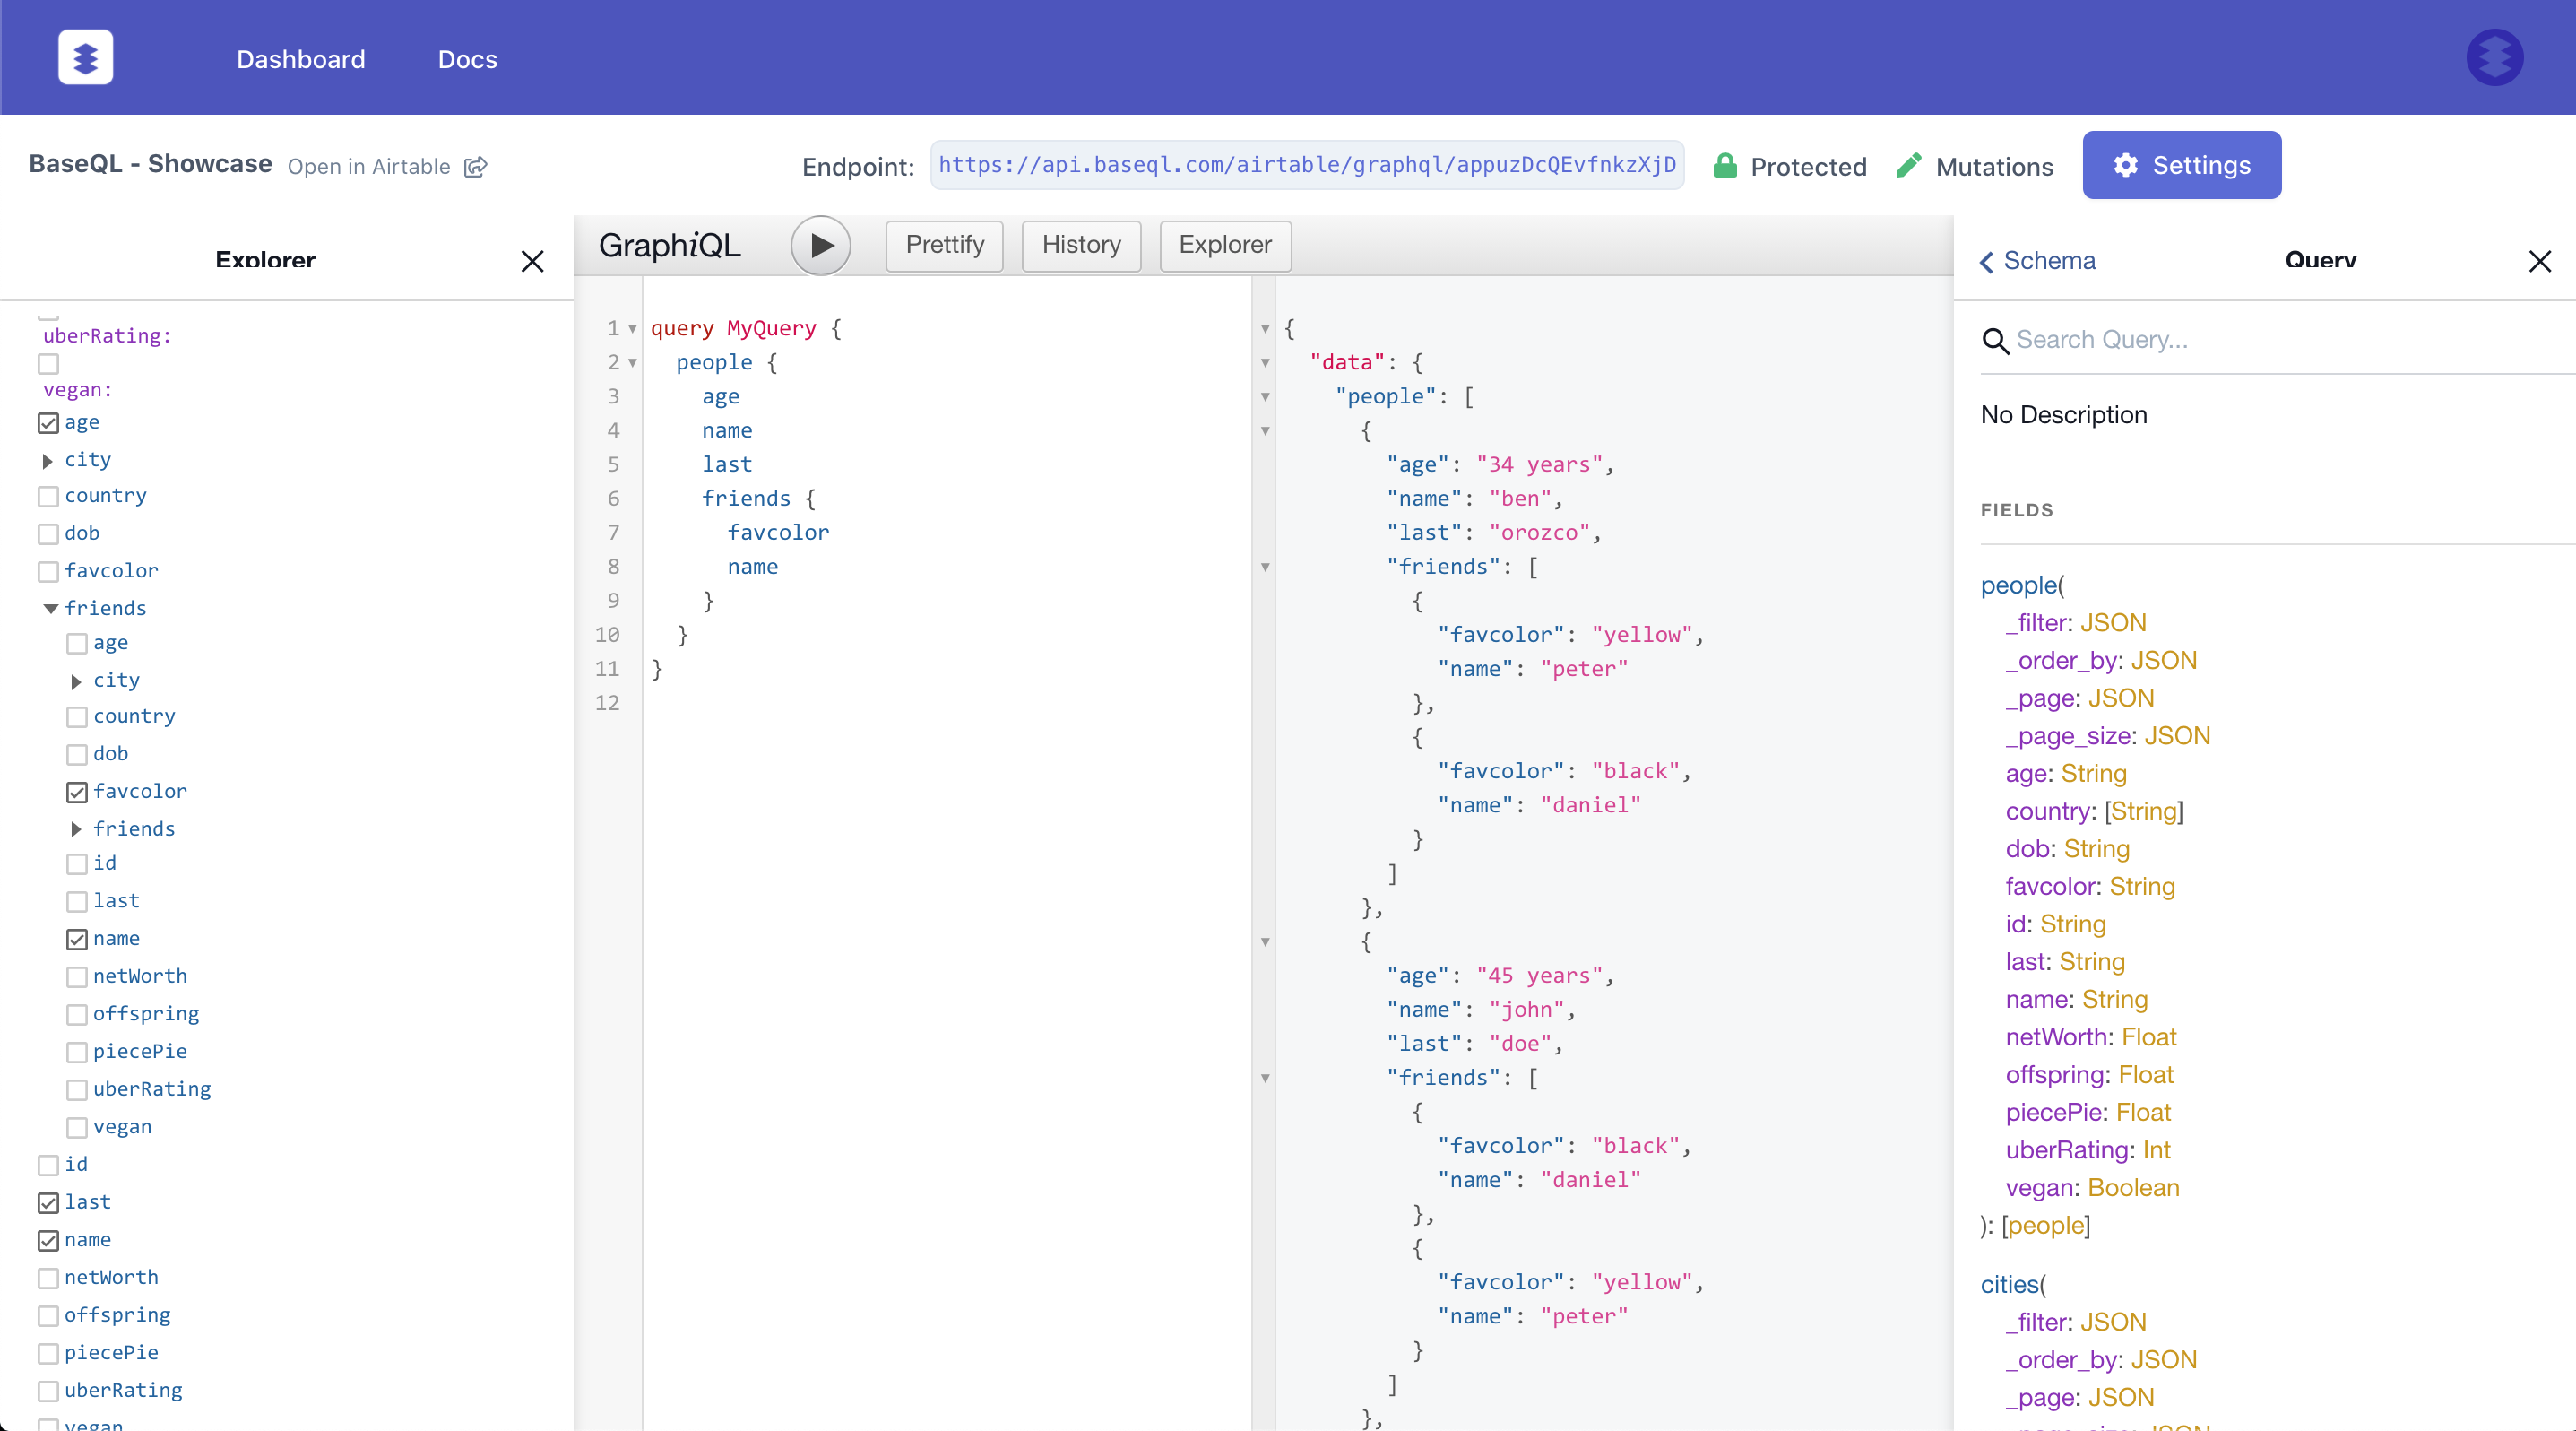Expand city under friends
The width and height of the screenshot is (2576, 1431).
[x=76, y=681]
